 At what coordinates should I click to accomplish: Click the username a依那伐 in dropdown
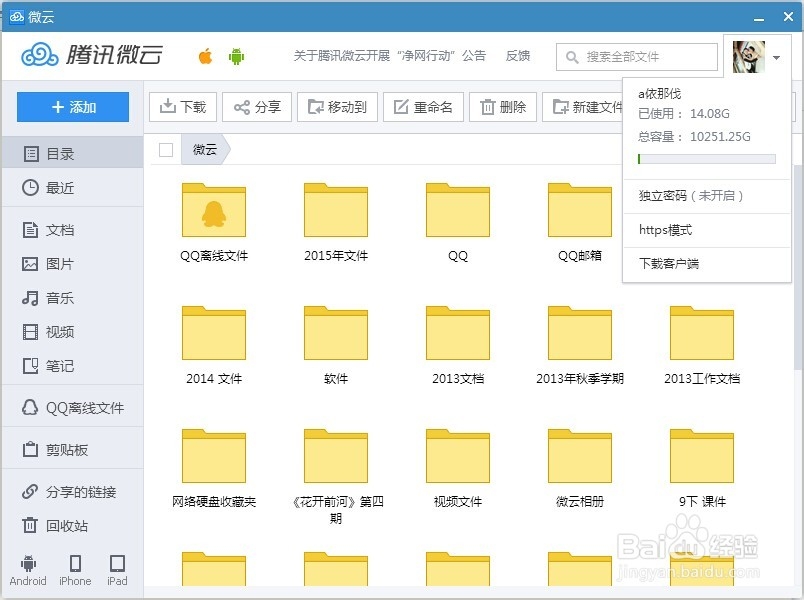coord(659,94)
